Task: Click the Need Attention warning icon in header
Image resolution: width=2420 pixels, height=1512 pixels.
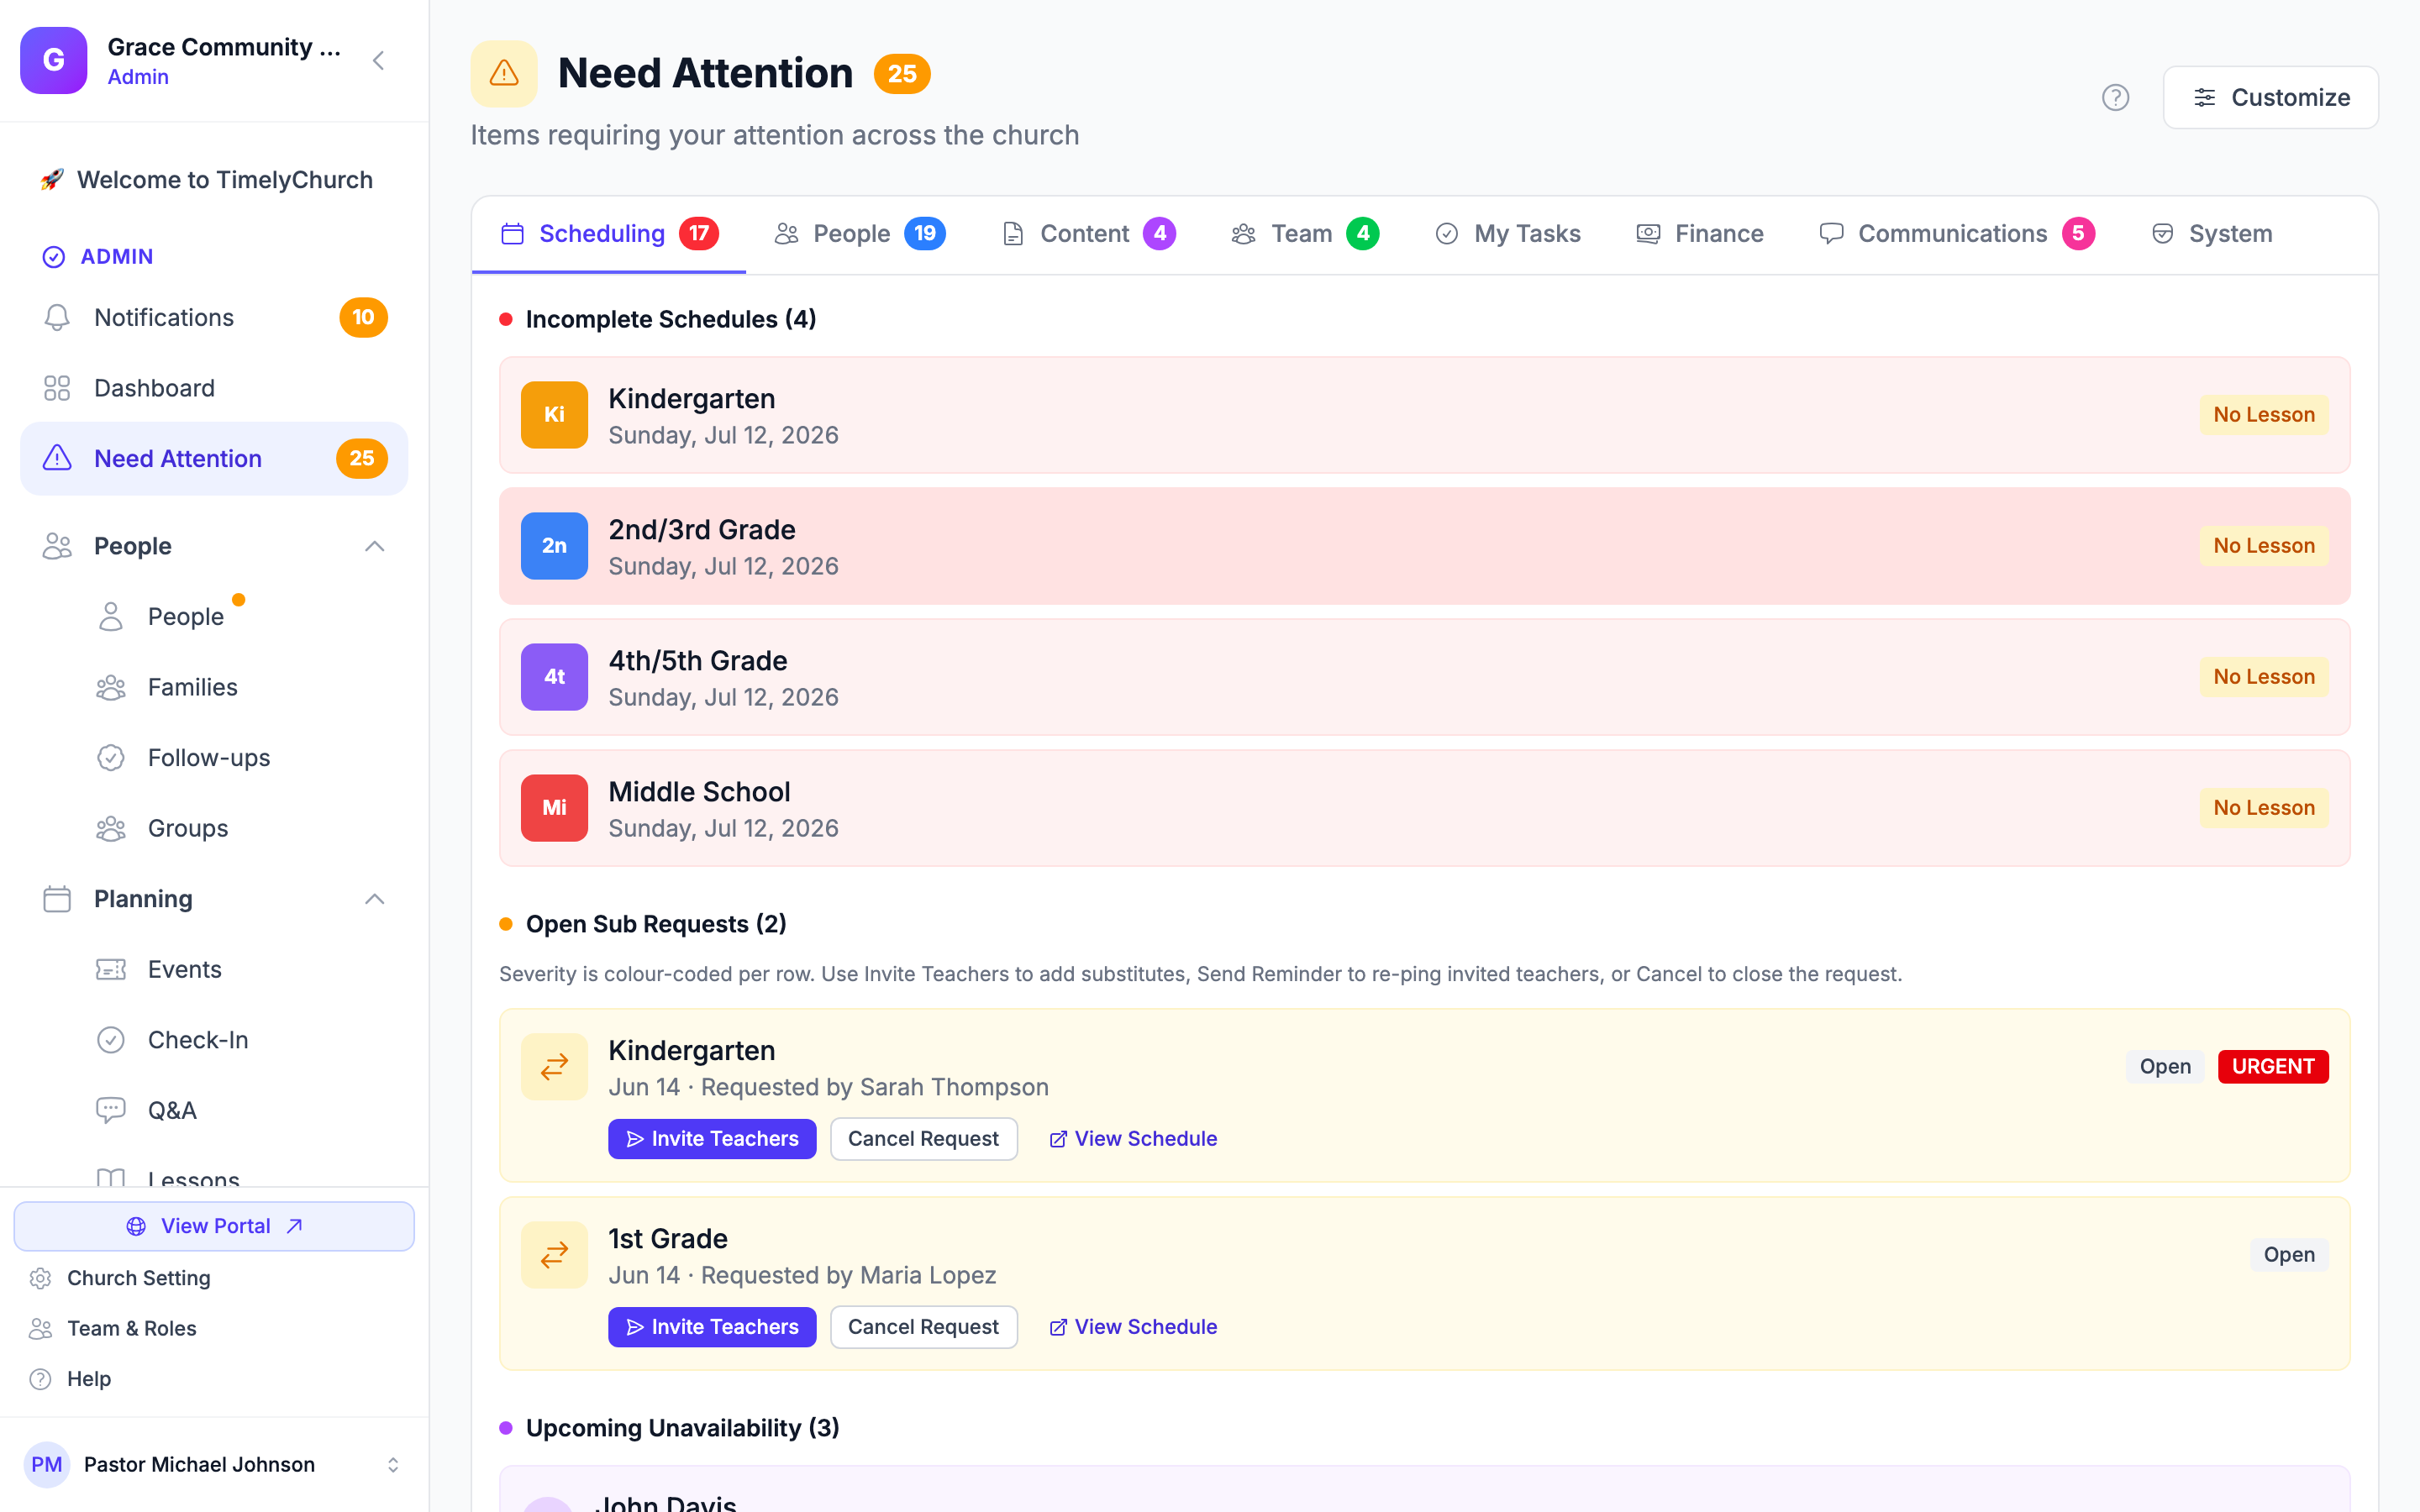Action: [x=504, y=74]
